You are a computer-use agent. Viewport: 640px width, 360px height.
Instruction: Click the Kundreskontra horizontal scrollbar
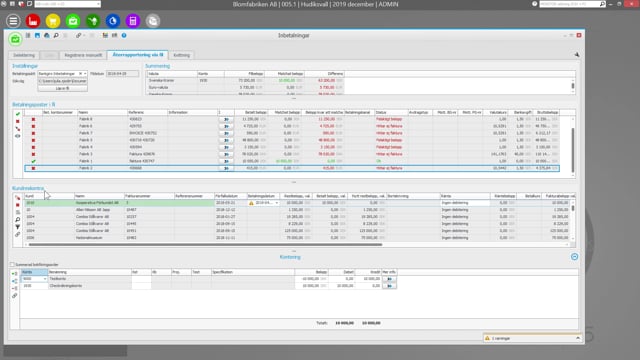(205, 244)
